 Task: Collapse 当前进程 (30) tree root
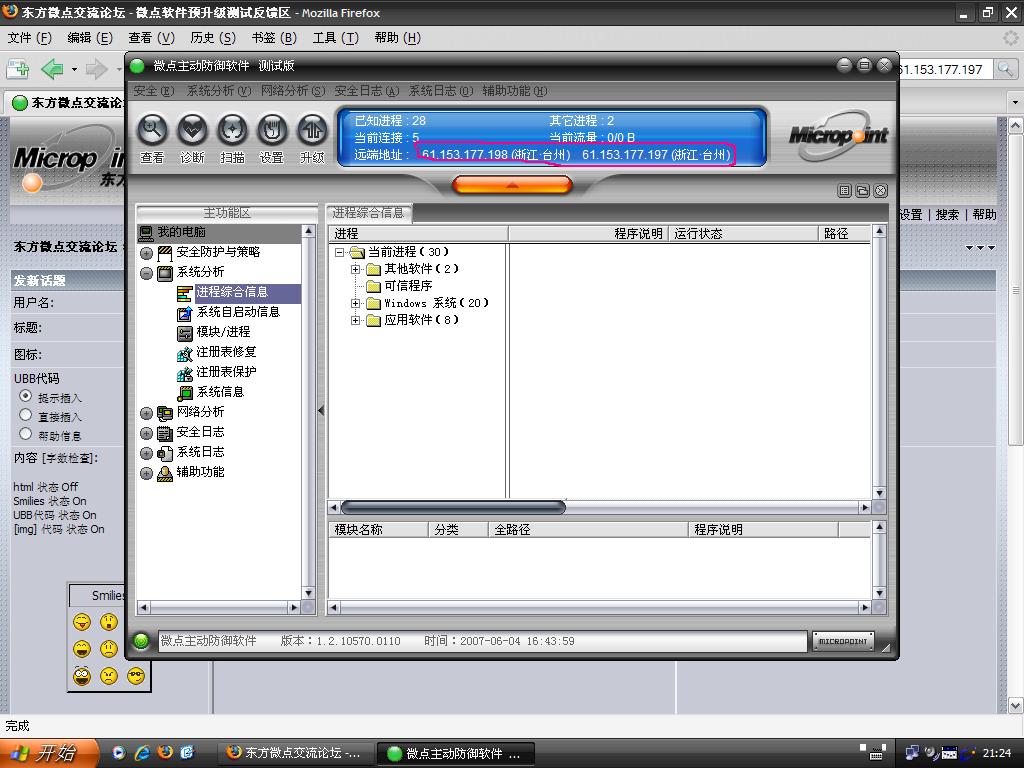(x=340, y=252)
